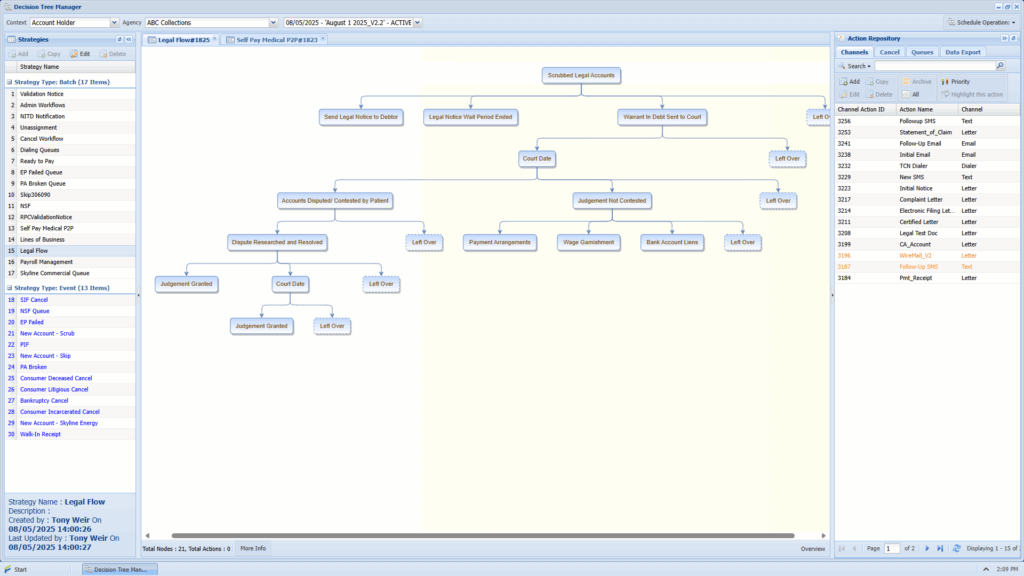Screen dimensions: 1024x576
Task: Collapse the Strategies panel with the arrow icon
Action: coord(129,39)
